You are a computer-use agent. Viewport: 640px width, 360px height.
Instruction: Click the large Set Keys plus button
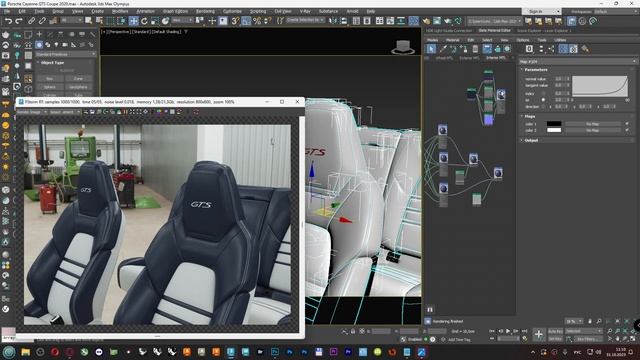pyautogui.click(x=538, y=335)
